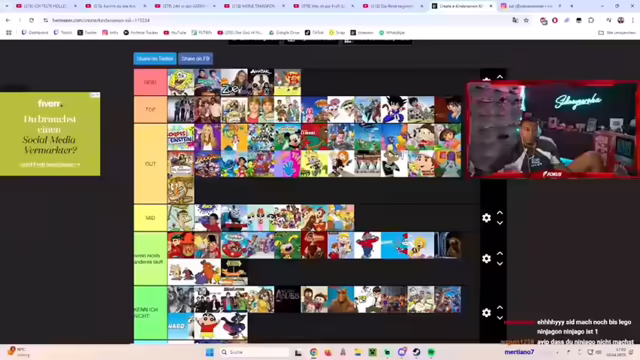
Task: Select the Zoey 101 thumbnail in GOD tier
Action: coord(234,82)
